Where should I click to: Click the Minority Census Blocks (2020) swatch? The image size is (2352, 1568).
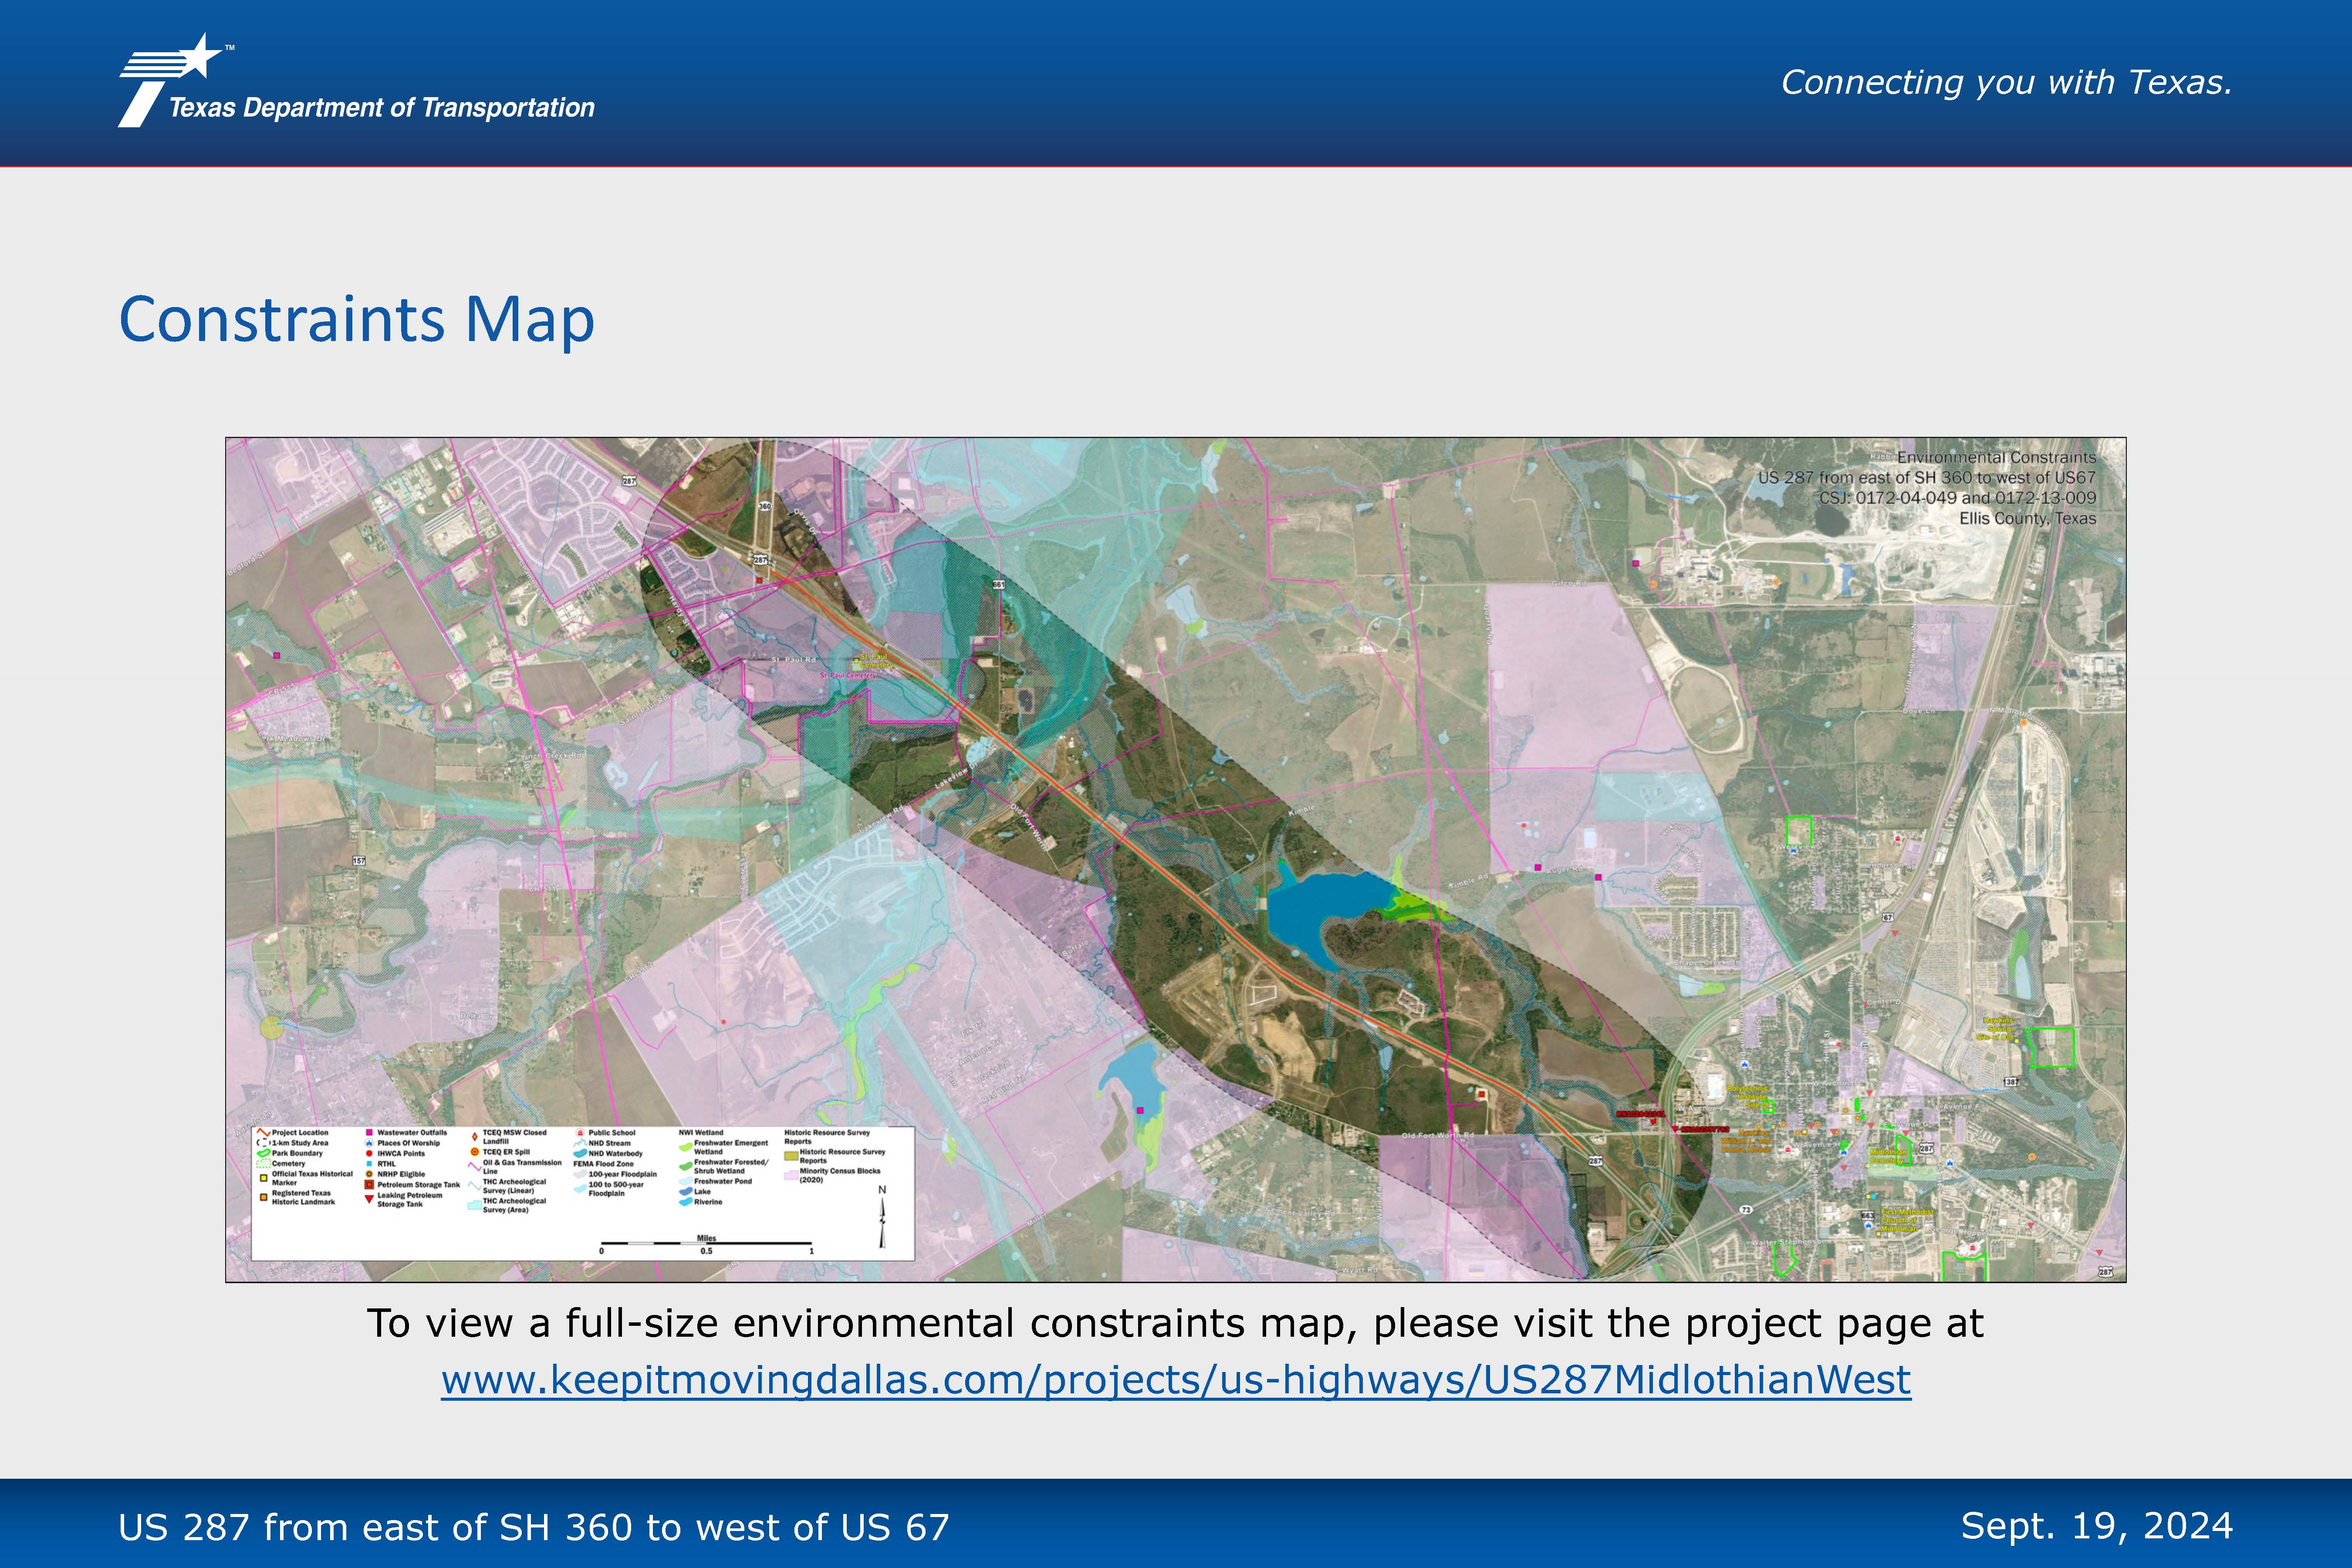click(791, 1175)
